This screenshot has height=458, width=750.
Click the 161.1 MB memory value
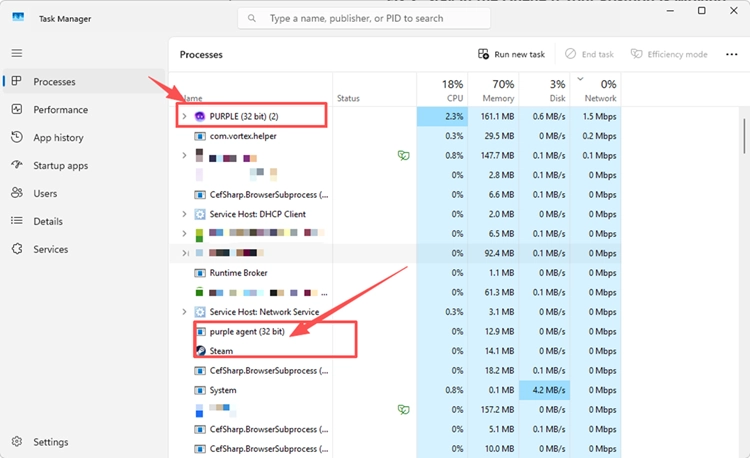[497, 116]
